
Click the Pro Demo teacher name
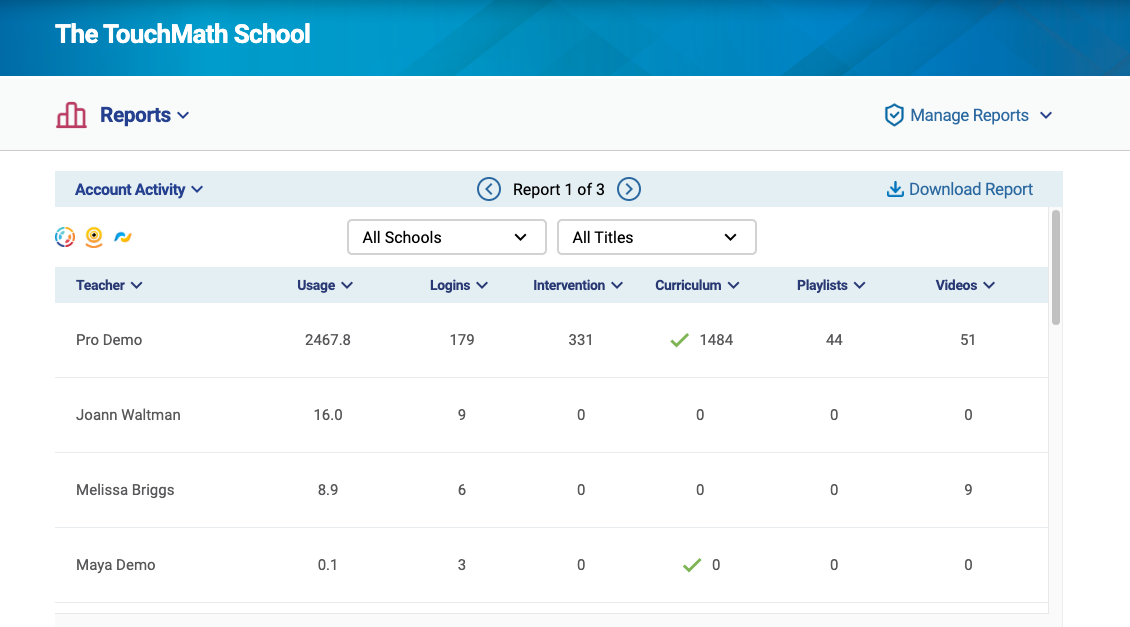pos(109,340)
